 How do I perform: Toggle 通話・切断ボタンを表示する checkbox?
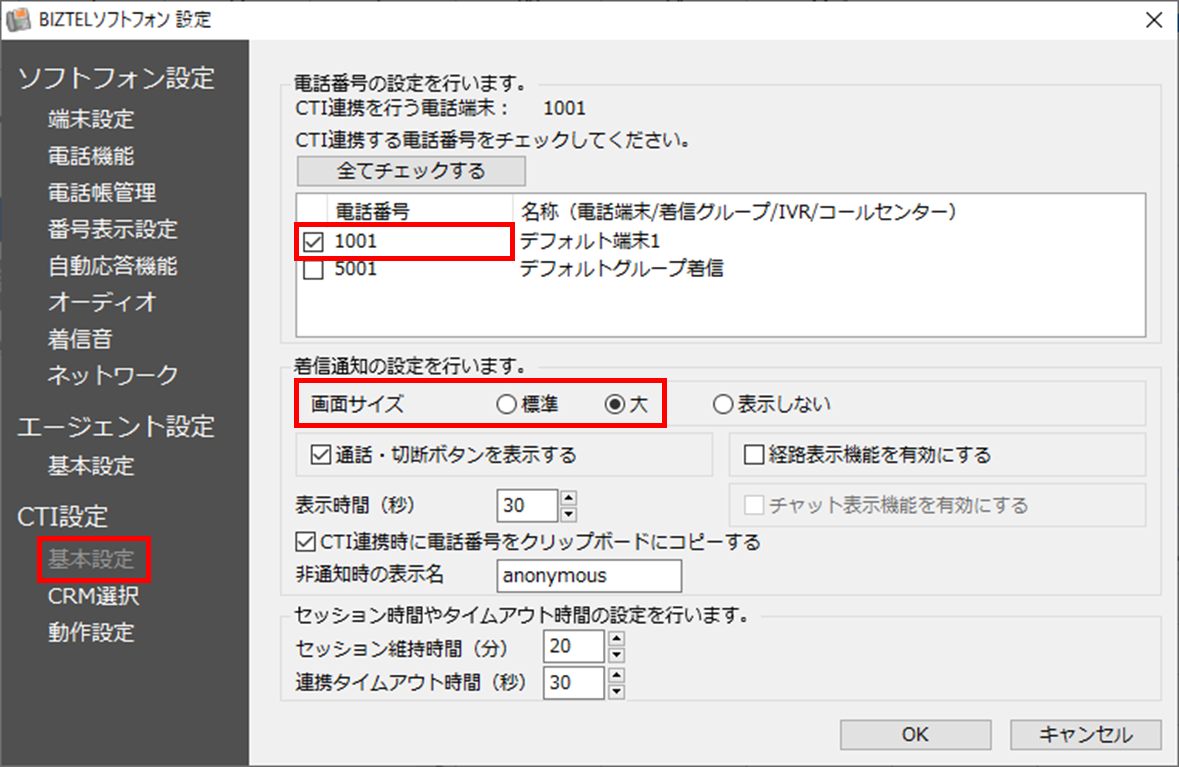point(321,455)
